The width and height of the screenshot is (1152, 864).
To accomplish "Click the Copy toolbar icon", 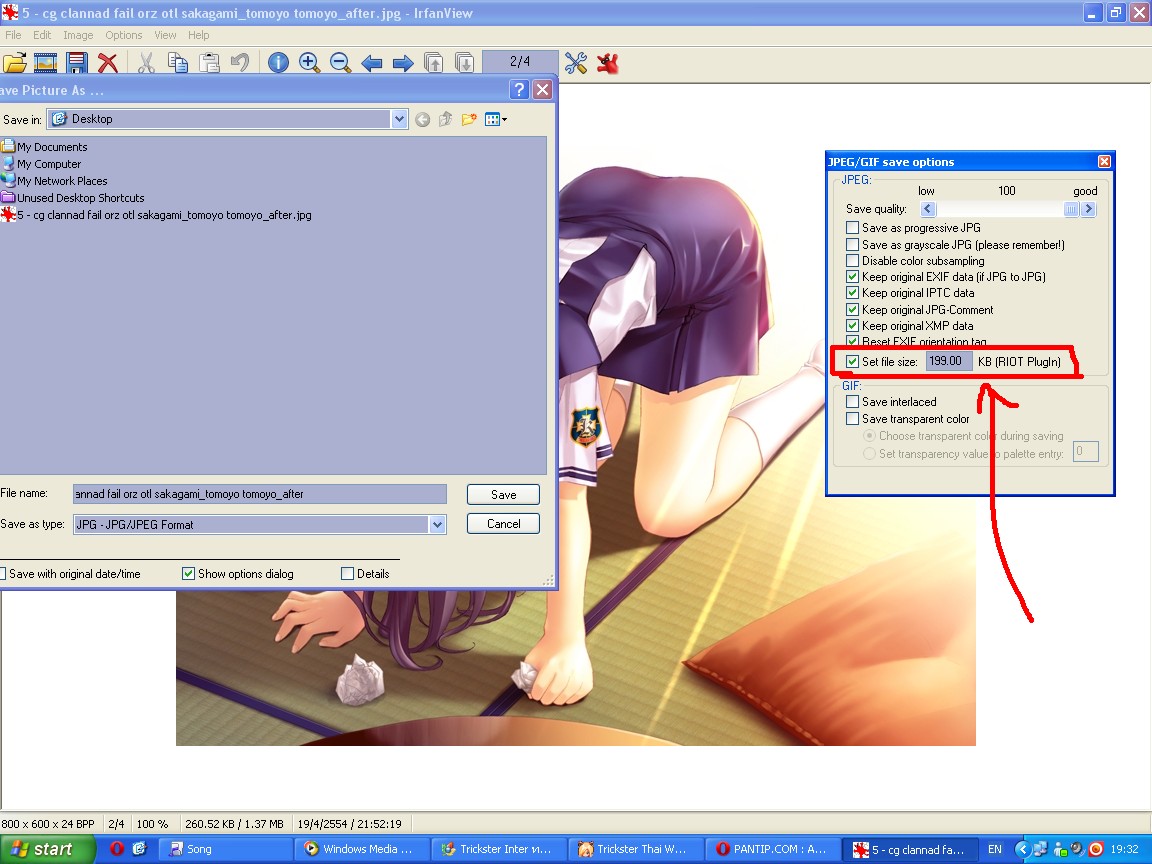I will coord(178,63).
